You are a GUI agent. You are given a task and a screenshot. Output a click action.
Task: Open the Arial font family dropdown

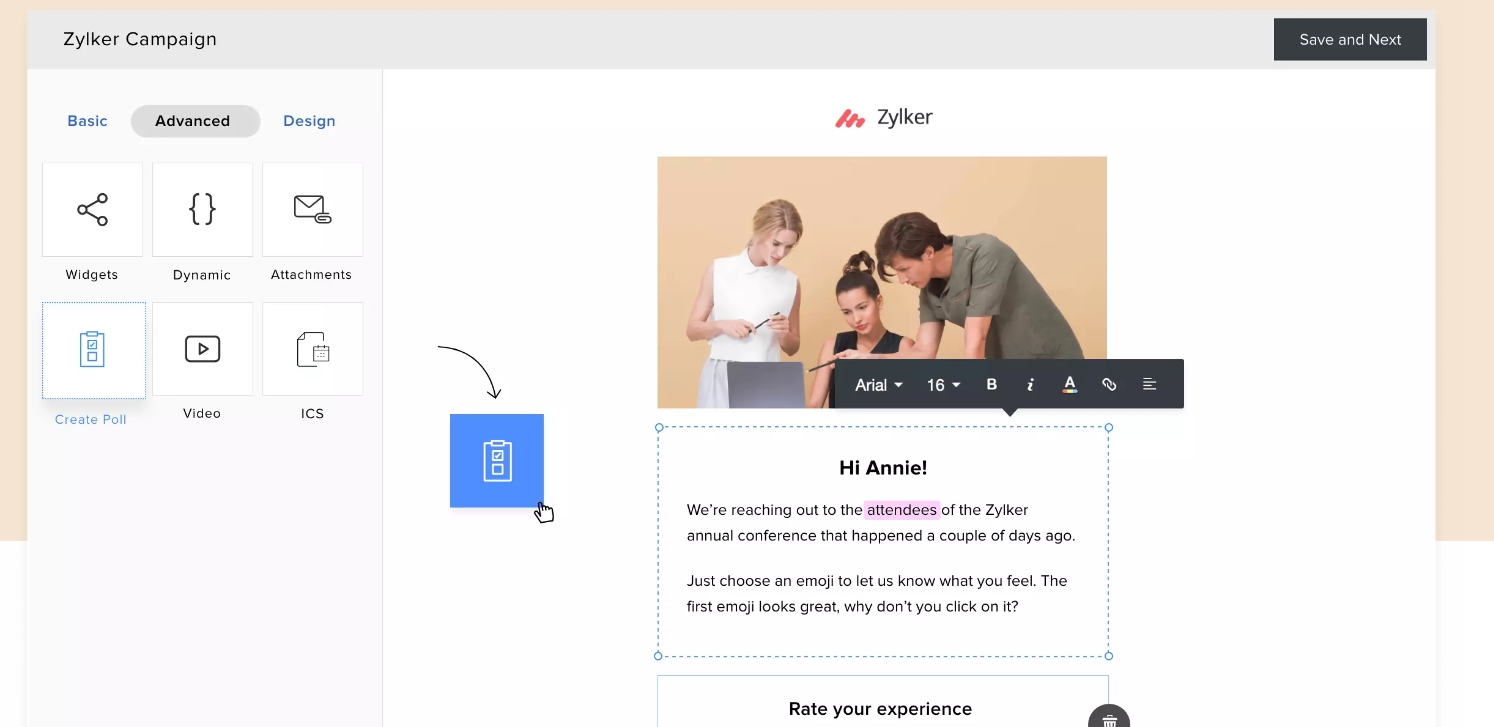[877, 384]
